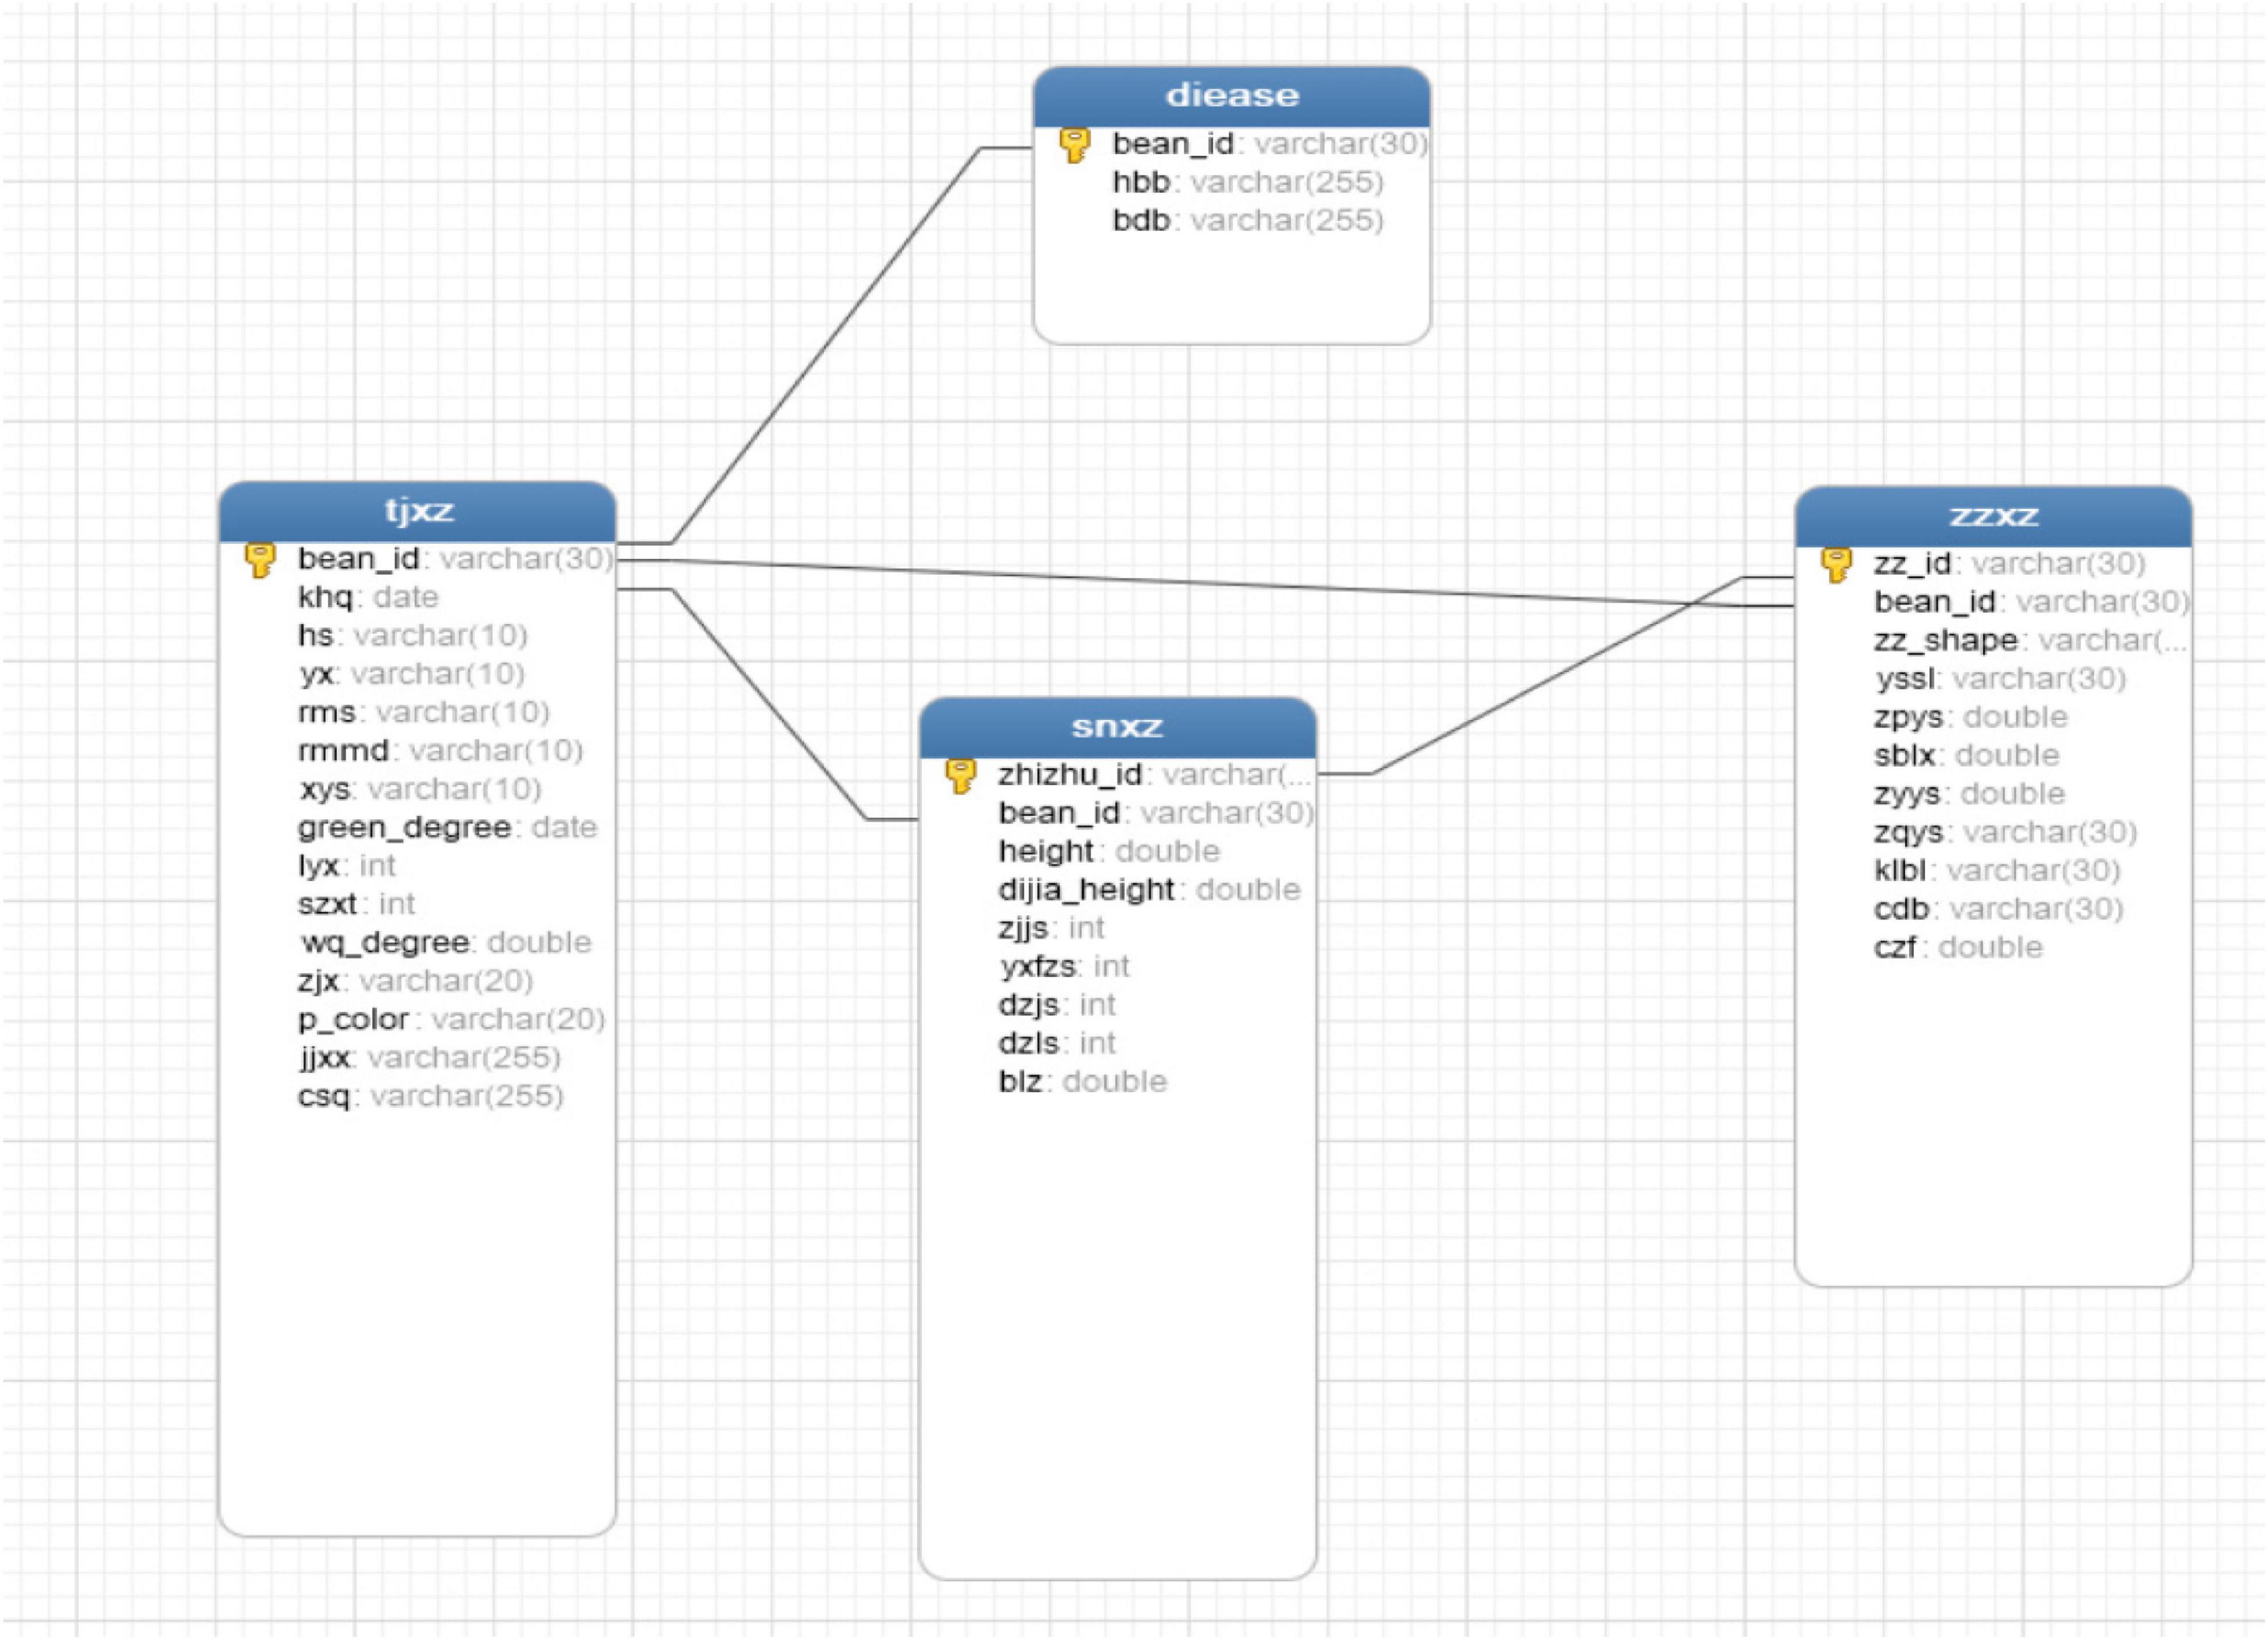Select the dzjs: int field

[1057, 1005]
